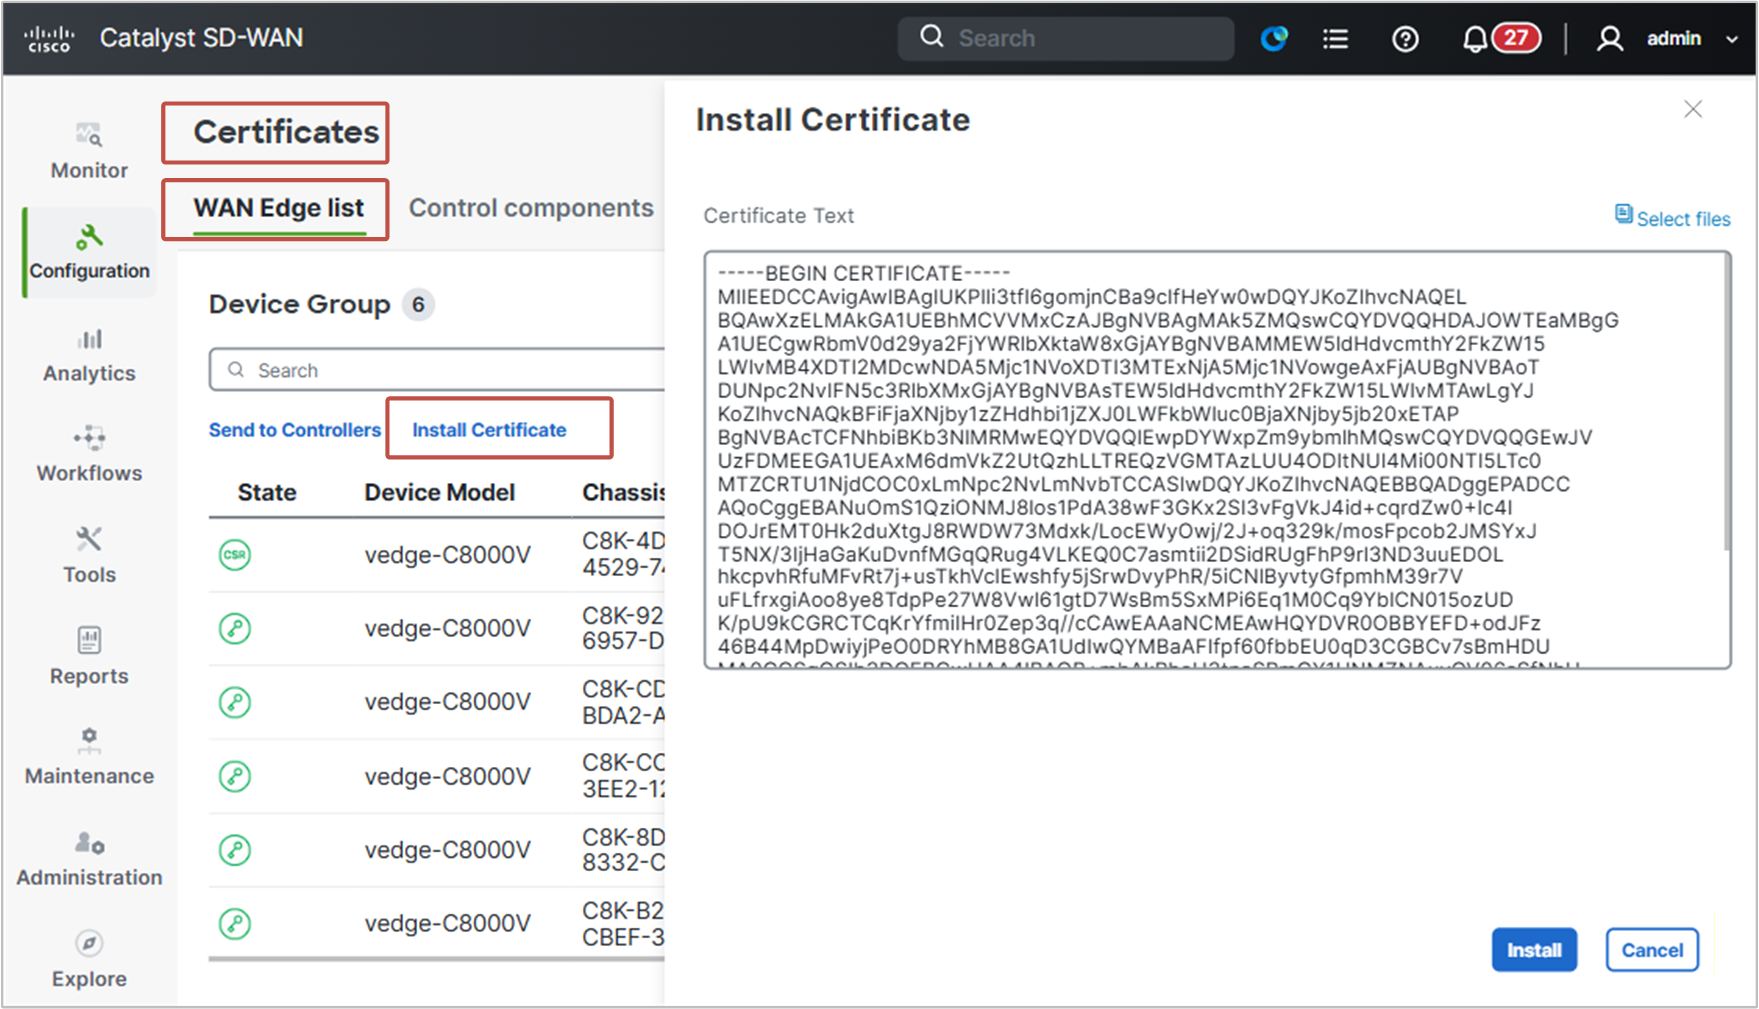Image resolution: width=1759 pixels, height=1009 pixels.
Task: Click the admin user profile icon
Action: point(1609,39)
